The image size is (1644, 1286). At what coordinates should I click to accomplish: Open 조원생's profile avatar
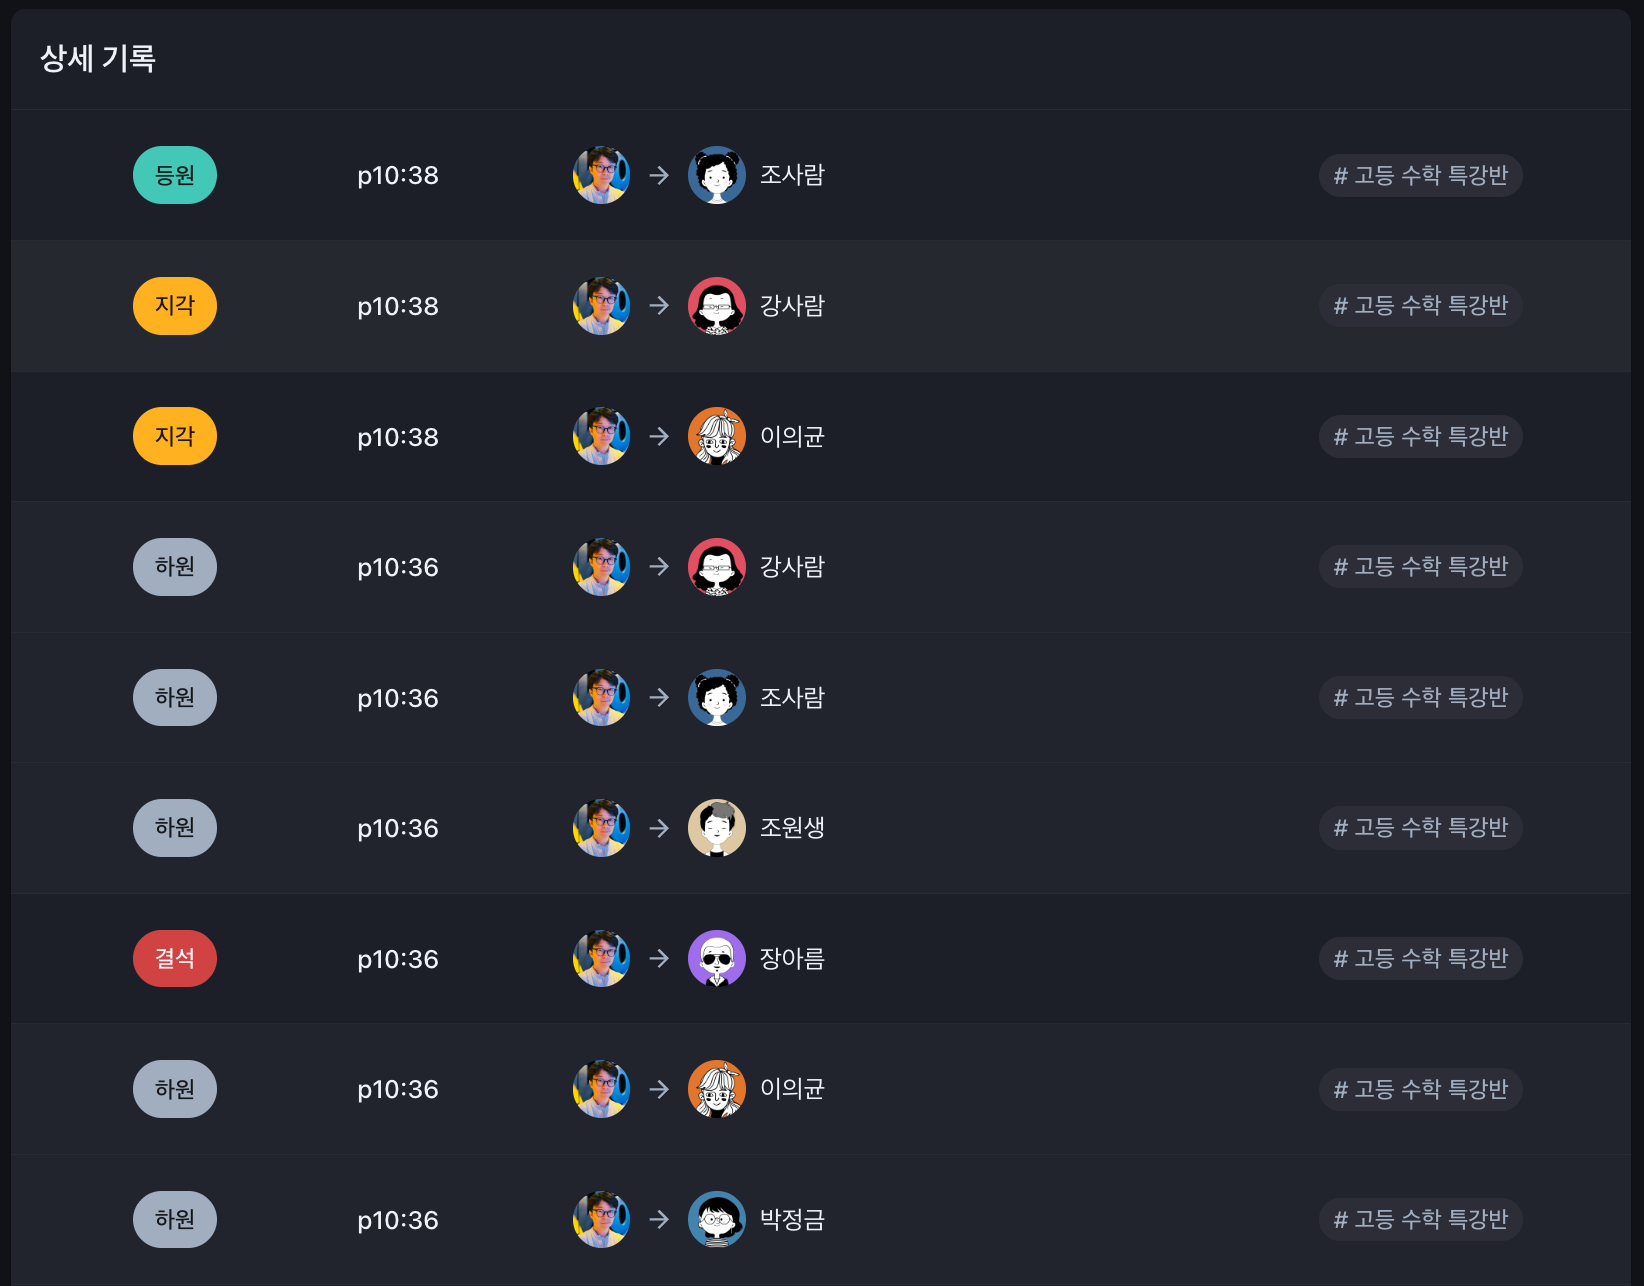click(716, 828)
